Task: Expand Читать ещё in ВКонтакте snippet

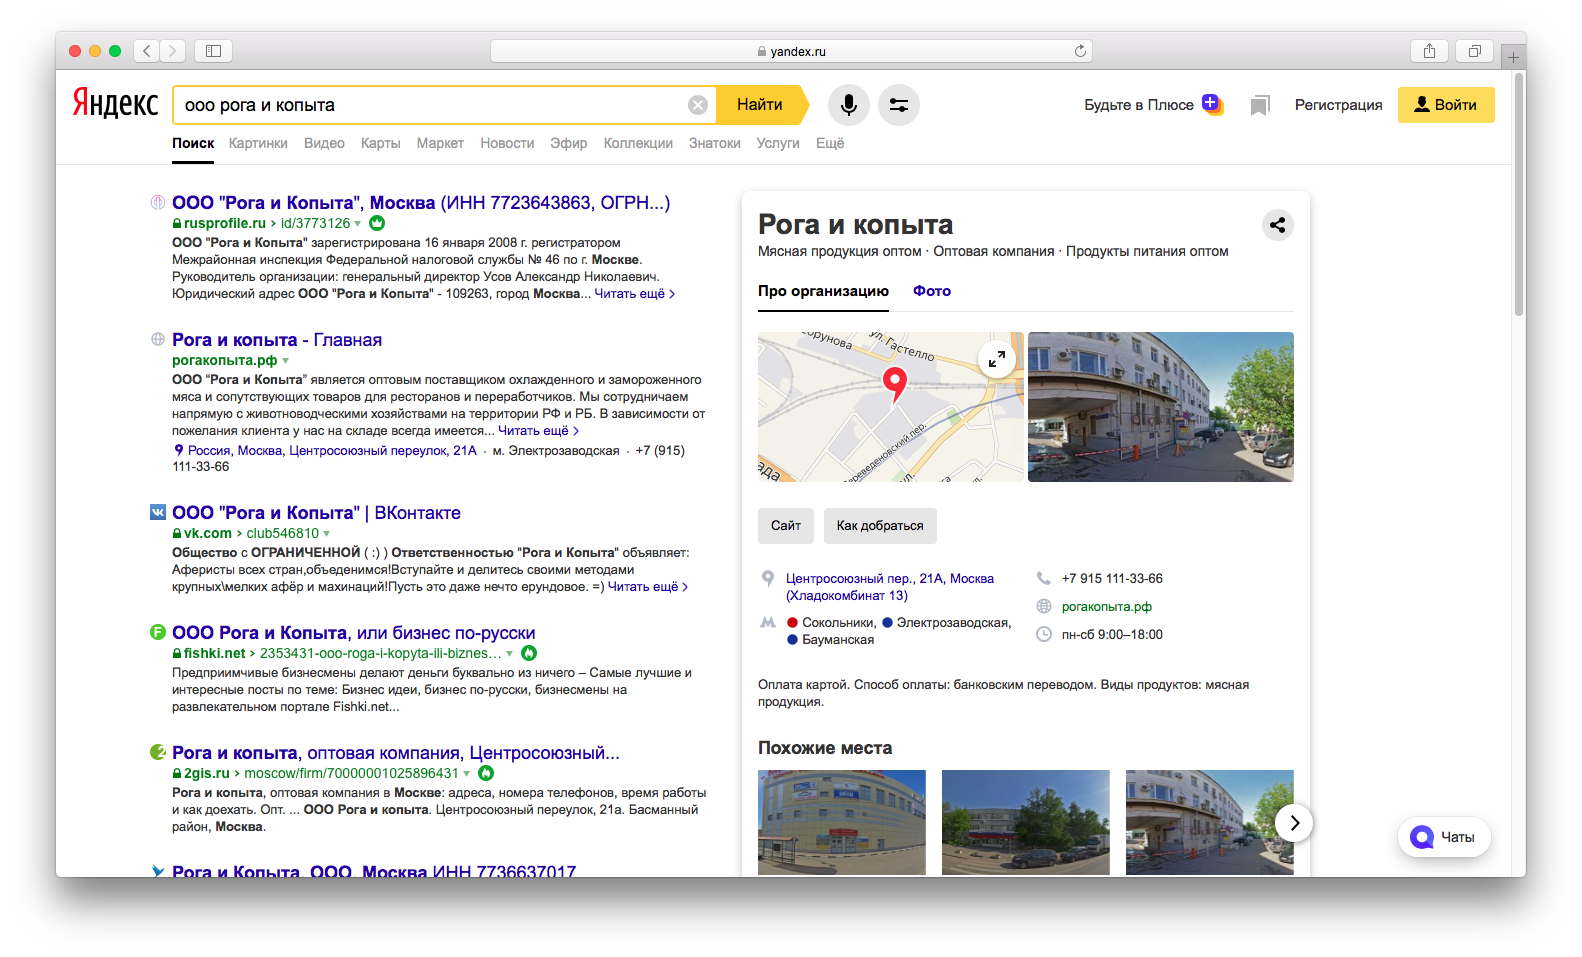Action: point(648,587)
